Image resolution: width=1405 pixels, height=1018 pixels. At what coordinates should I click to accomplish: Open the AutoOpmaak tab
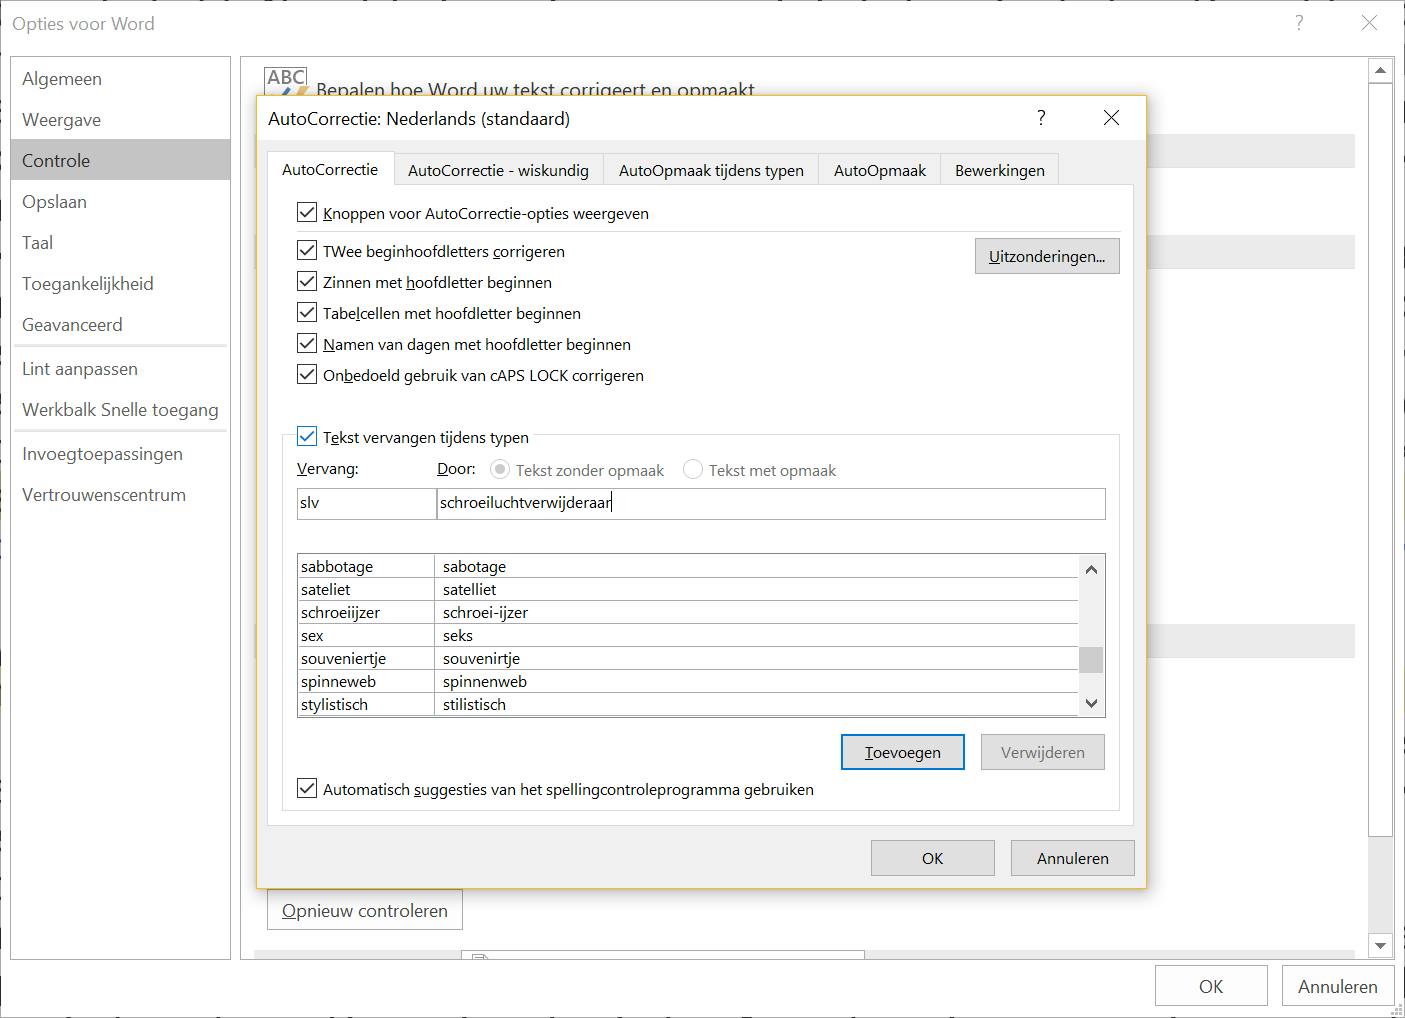(x=880, y=170)
